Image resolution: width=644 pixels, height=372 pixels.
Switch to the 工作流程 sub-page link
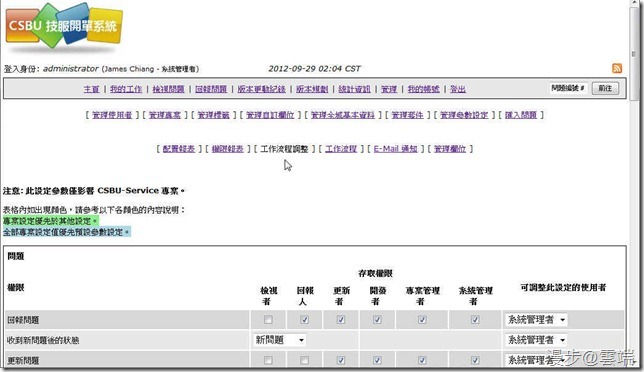341,149
